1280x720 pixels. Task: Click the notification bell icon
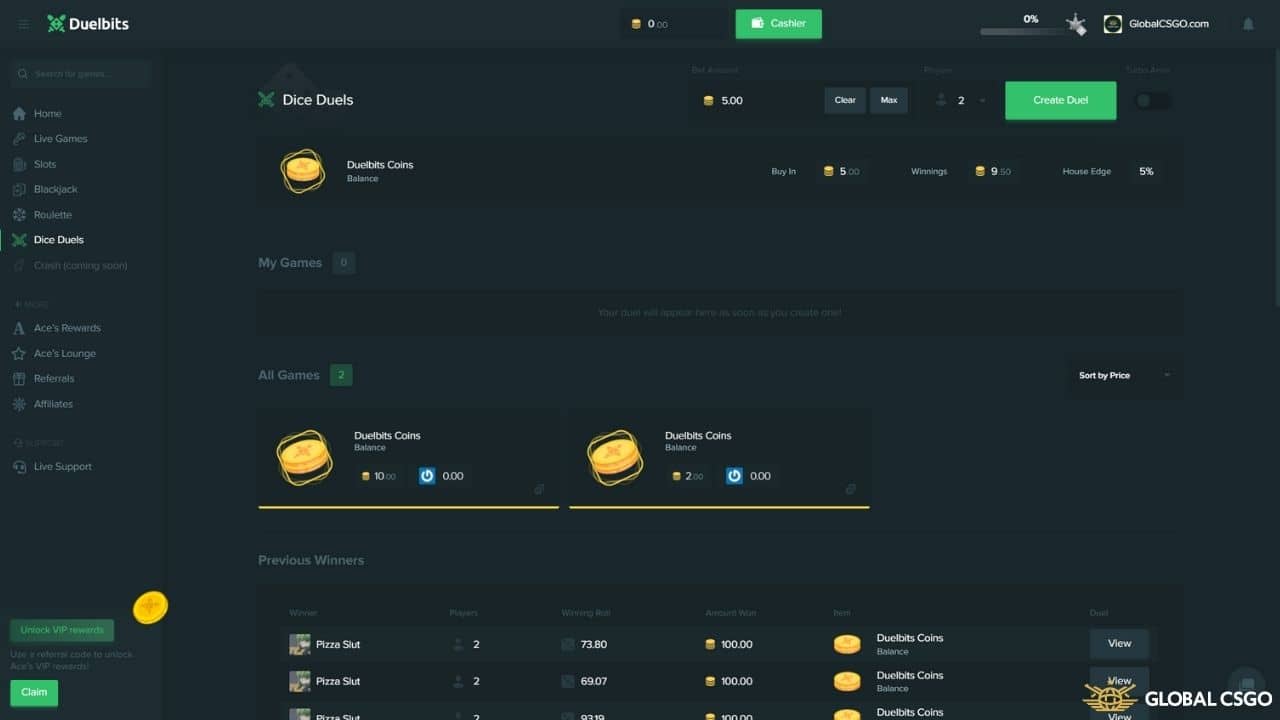click(x=1248, y=24)
